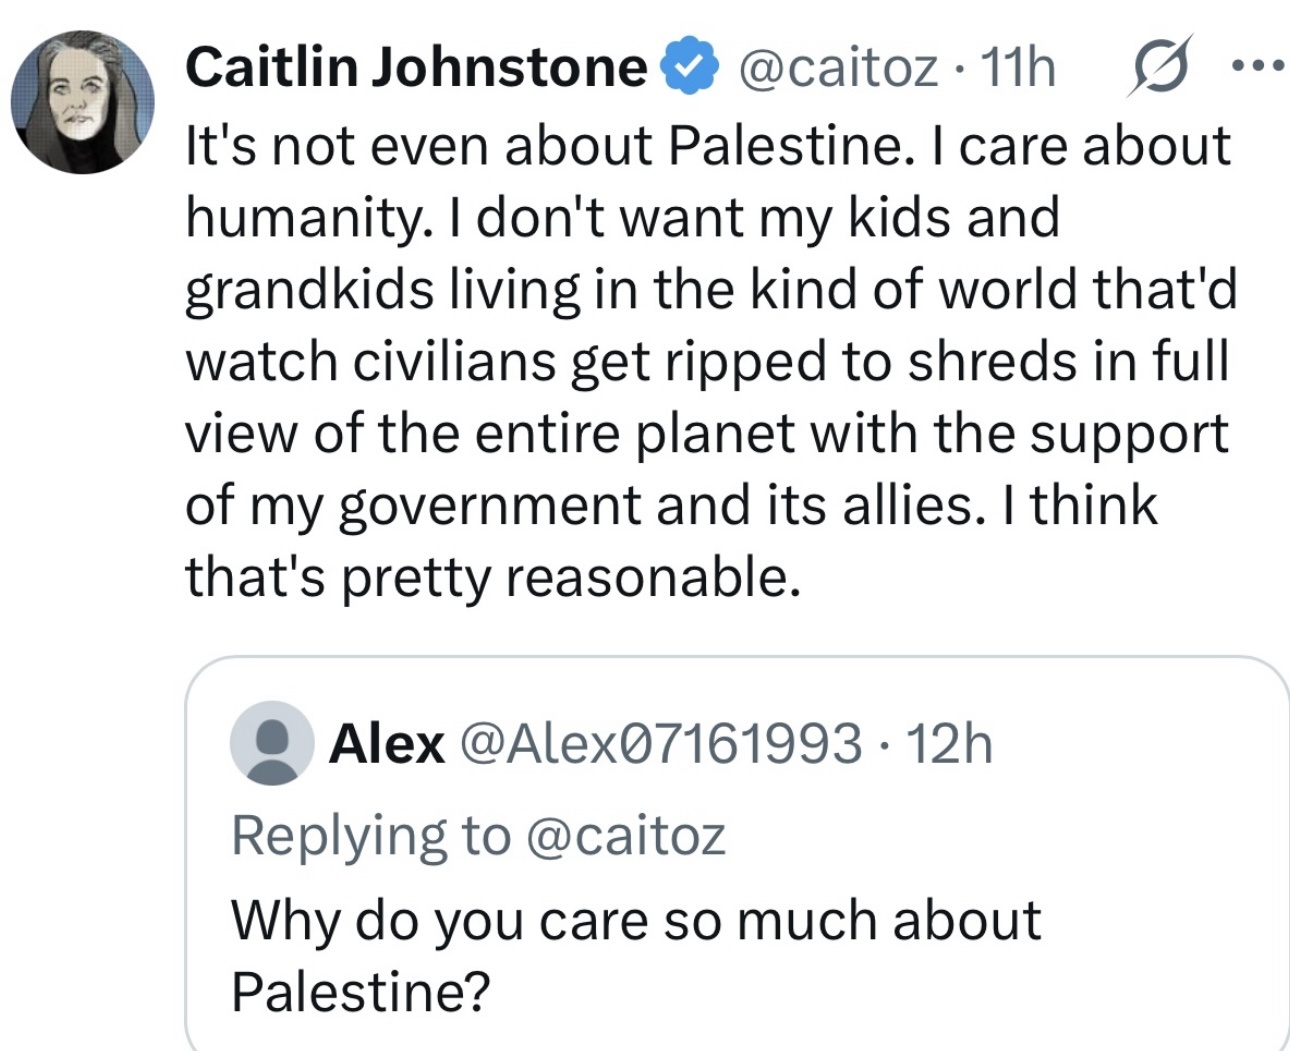Click the phrase "watch civilians" in the tweet
This screenshot has width=1290, height=1051.
point(370,361)
